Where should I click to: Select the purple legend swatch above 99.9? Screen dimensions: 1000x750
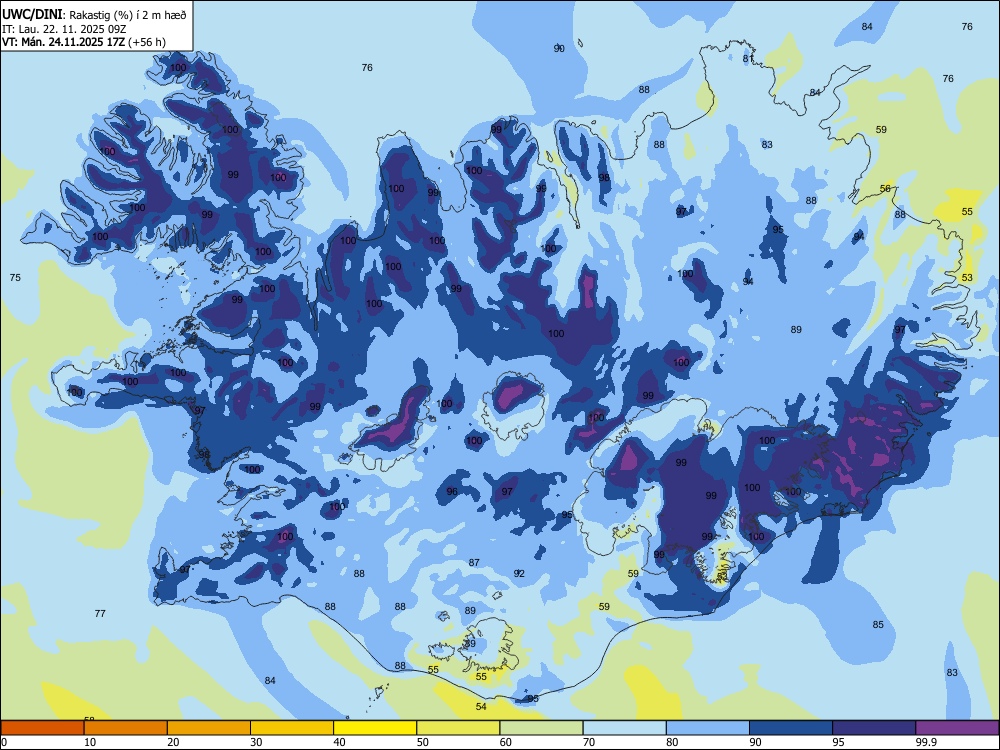pos(957,728)
